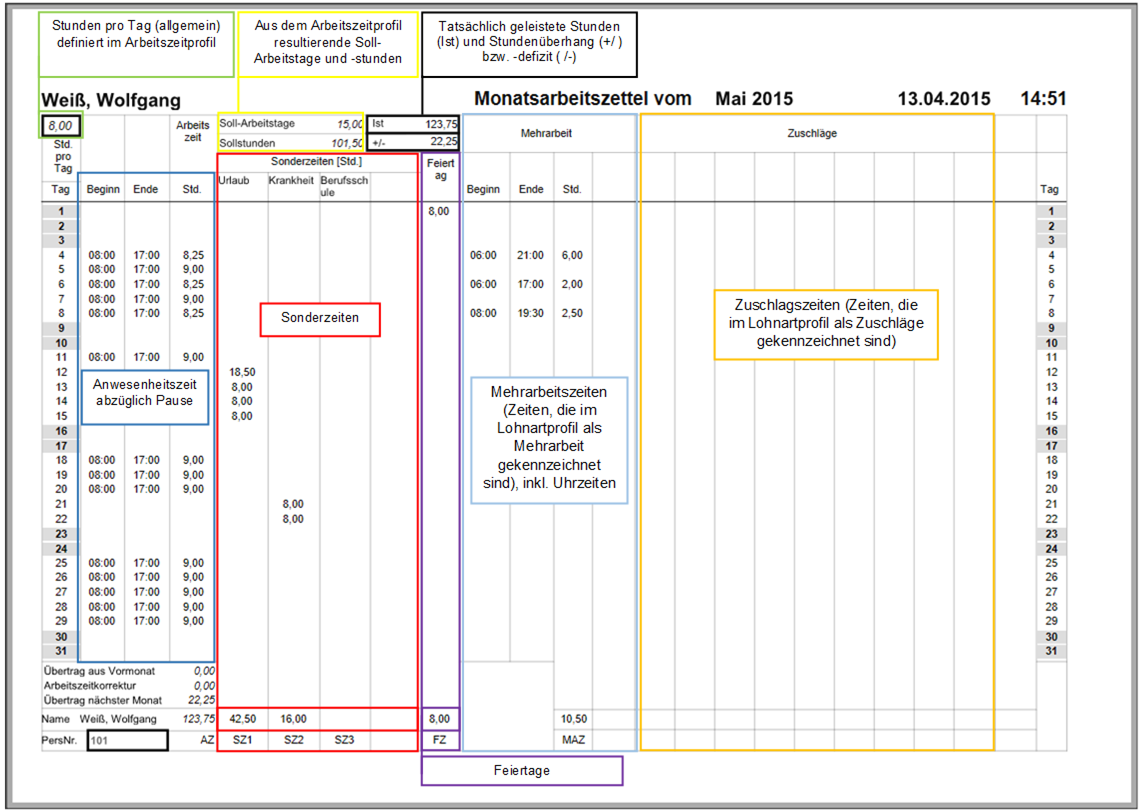1141x812 pixels.
Task: Click the Urlaub entry 18,50 on day 12
Action: (x=242, y=372)
